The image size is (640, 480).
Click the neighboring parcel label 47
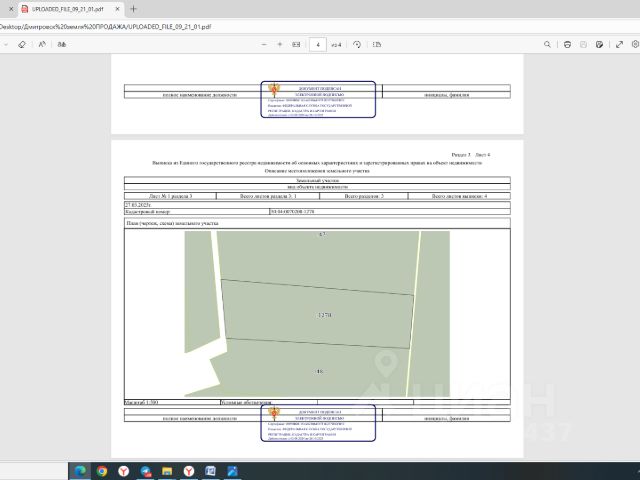point(322,234)
